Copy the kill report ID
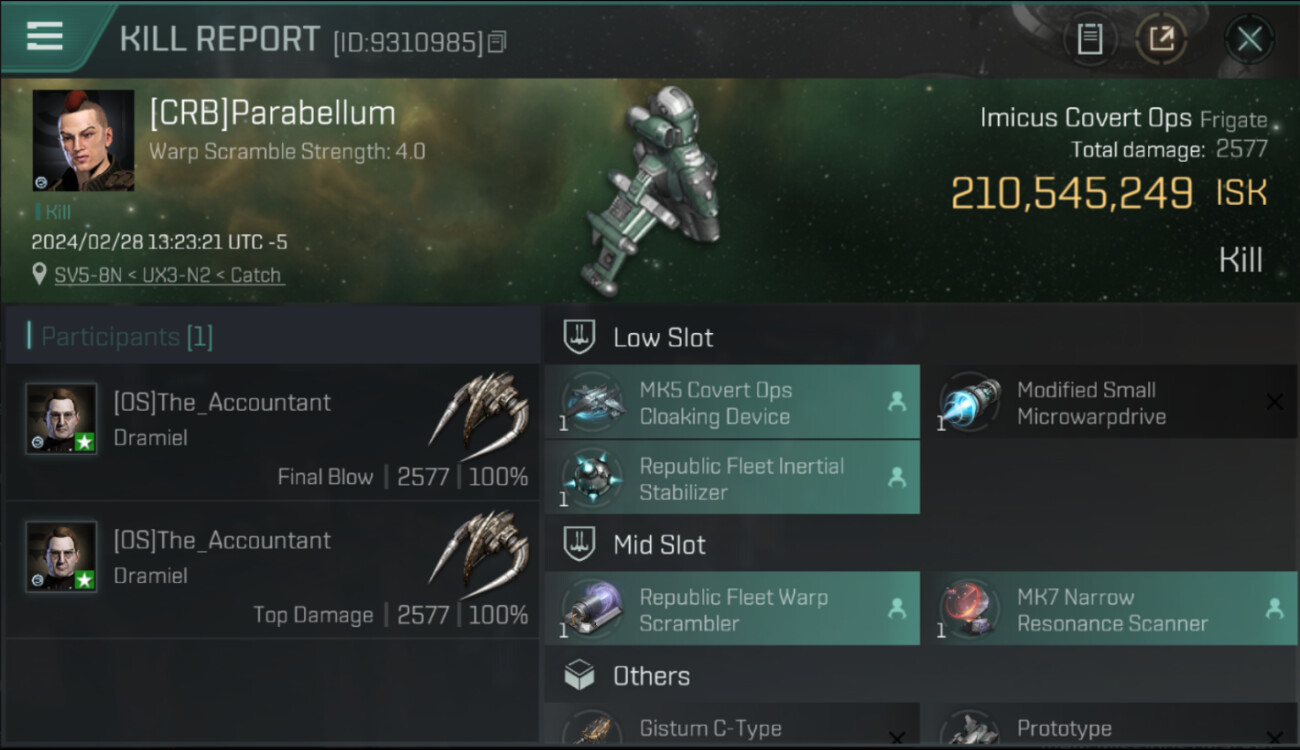The height and width of the screenshot is (750, 1300). tap(497, 41)
